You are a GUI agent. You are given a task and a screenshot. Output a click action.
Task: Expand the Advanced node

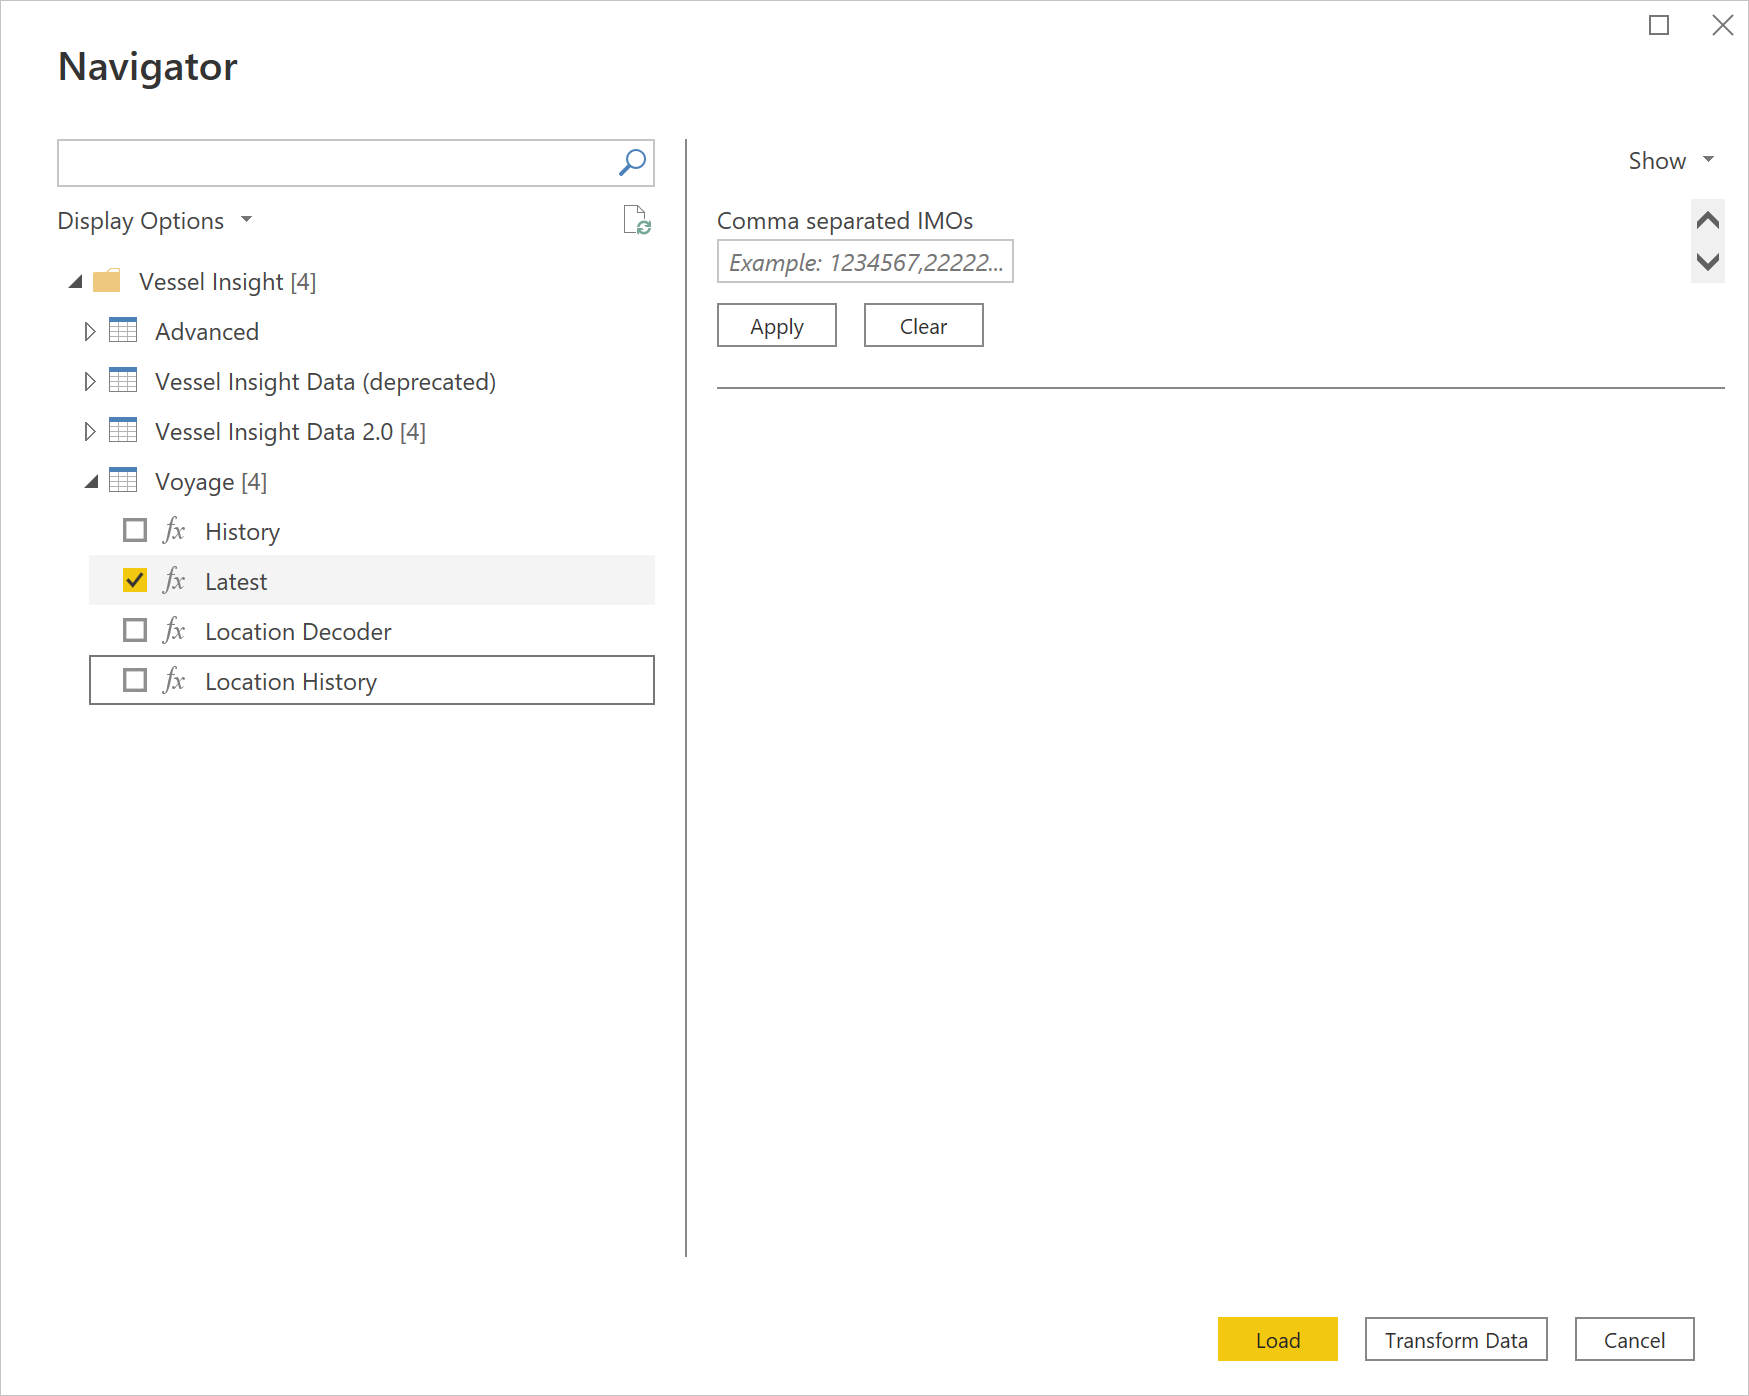pyautogui.click(x=90, y=331)
